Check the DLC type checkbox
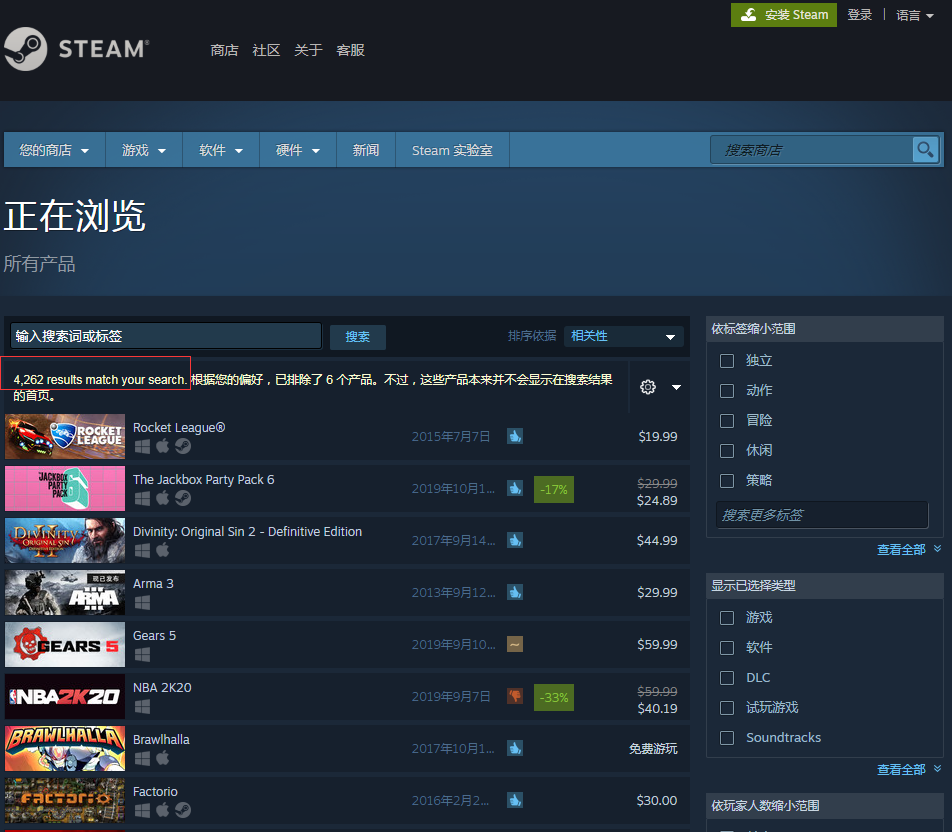Image resolution: width=952 pixels, height=832 pixels. [727, 678]
